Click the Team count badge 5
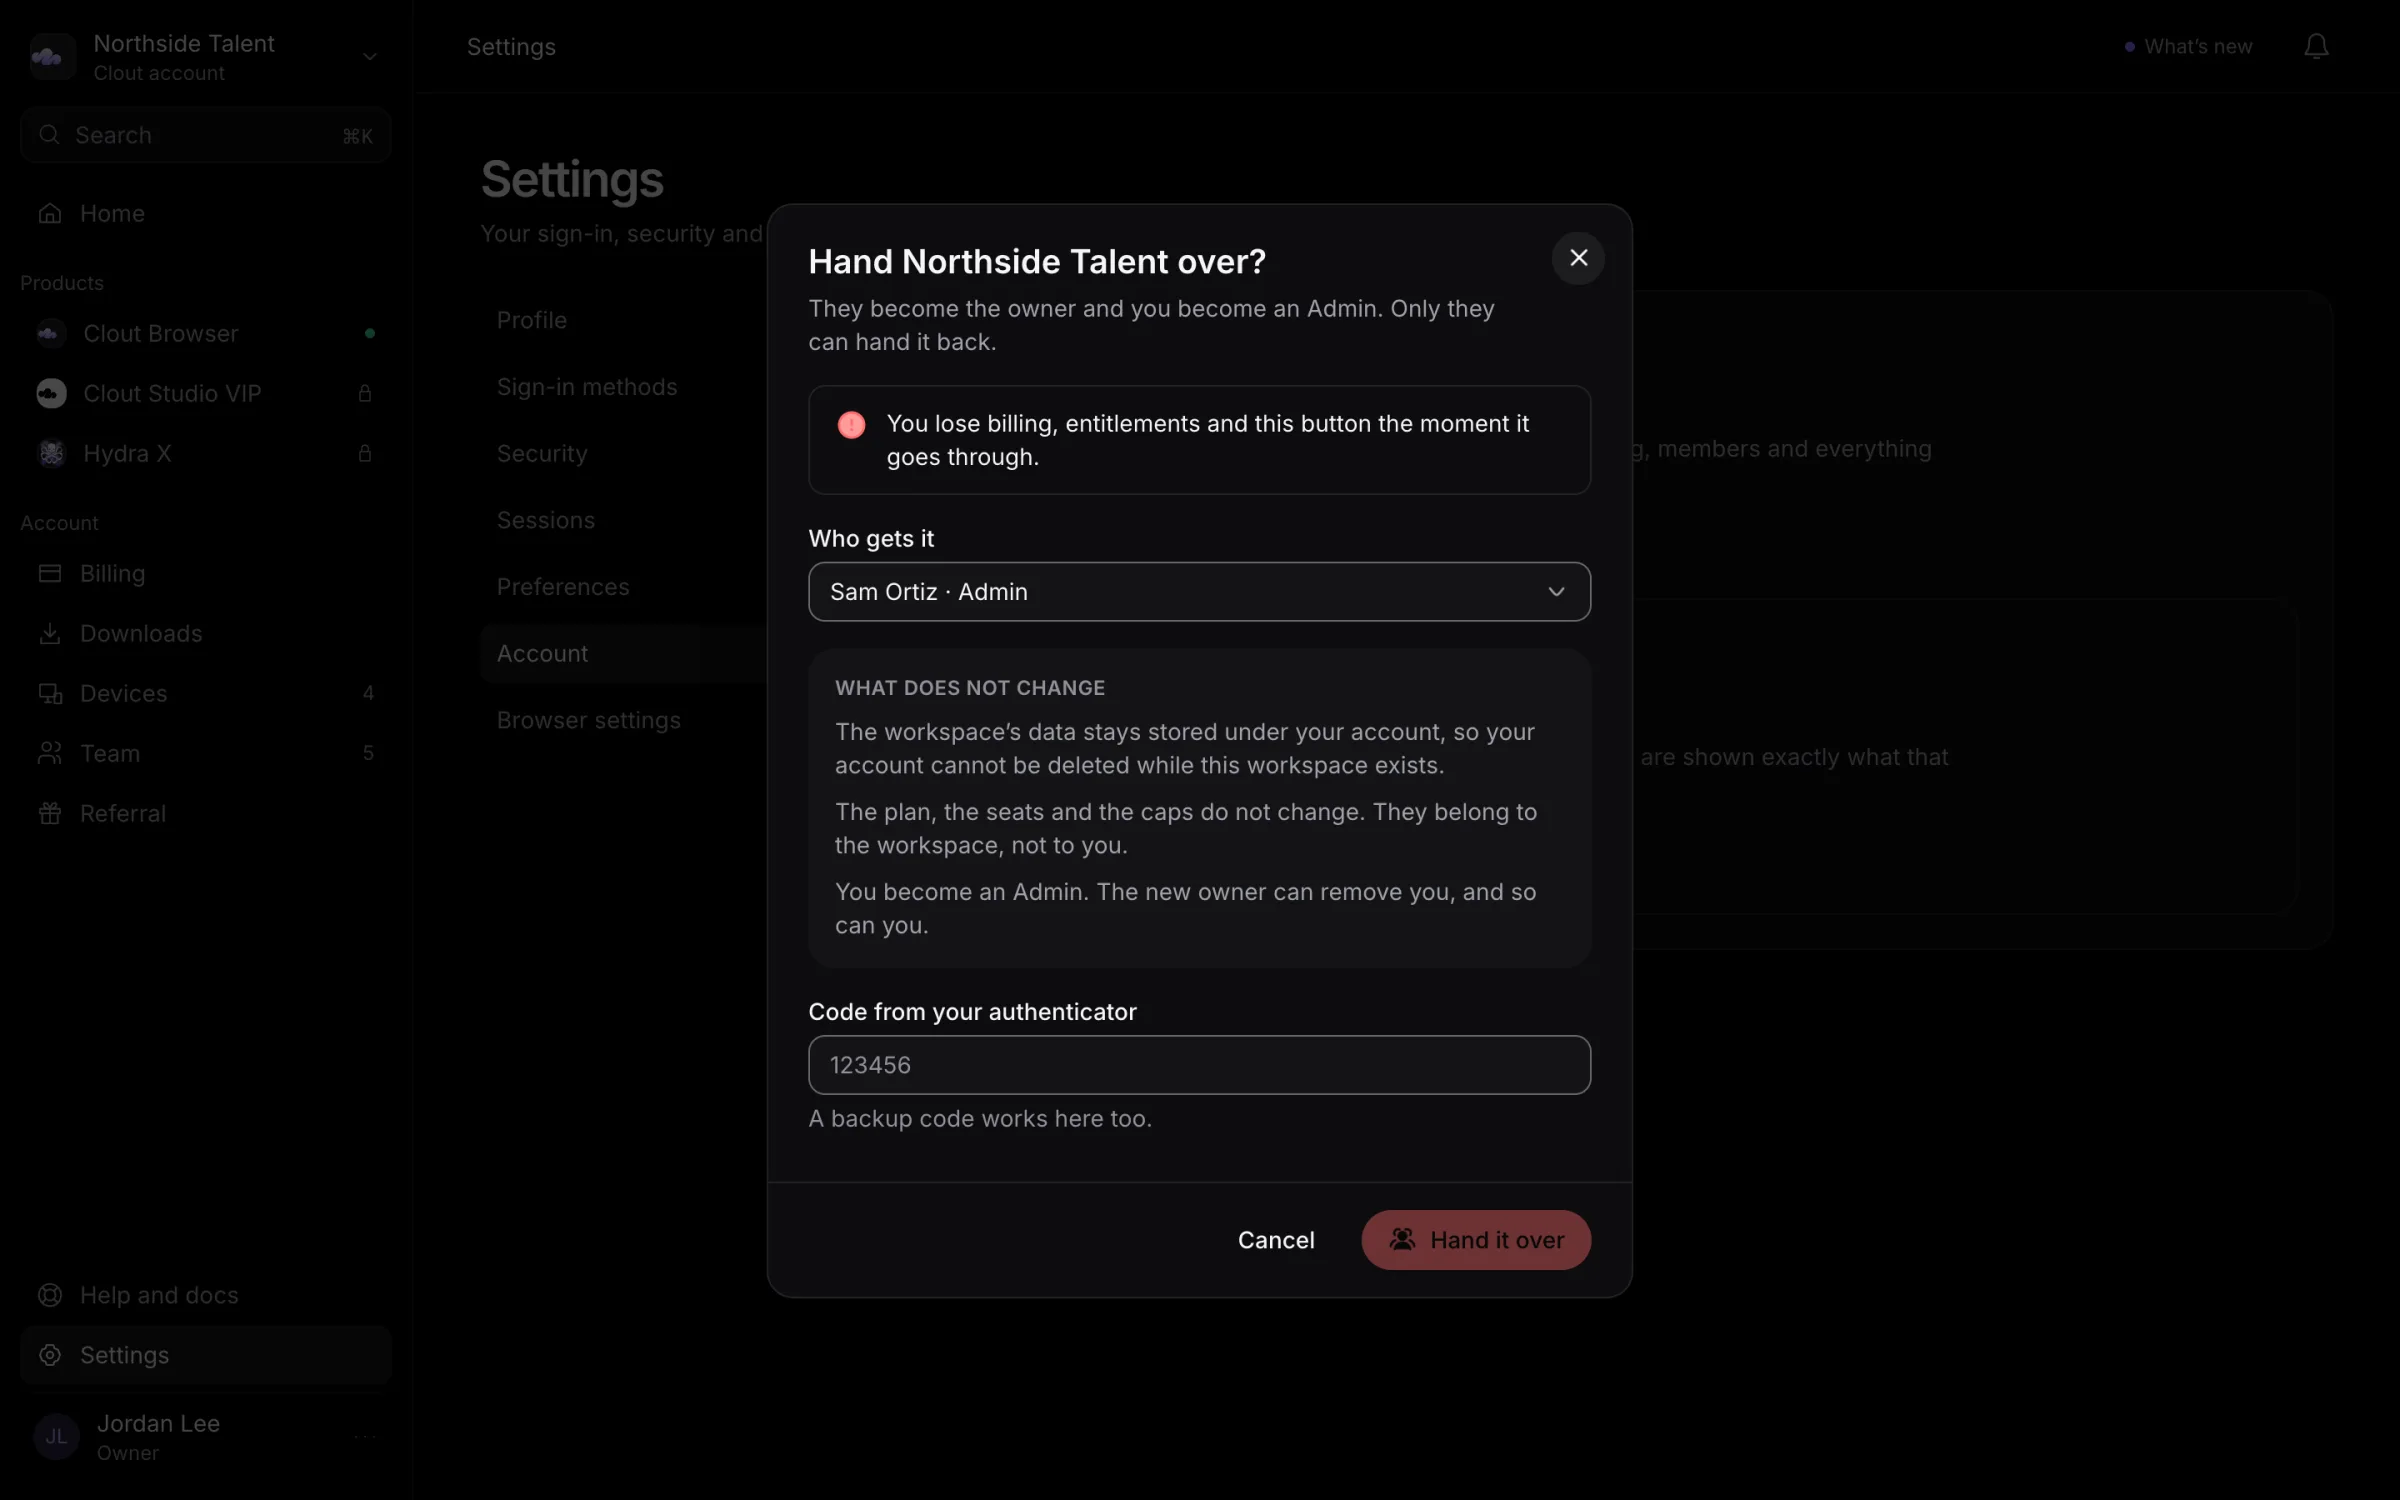Image resolution: width=2400 pixels, height=1500 pixels. coord(368,753)
